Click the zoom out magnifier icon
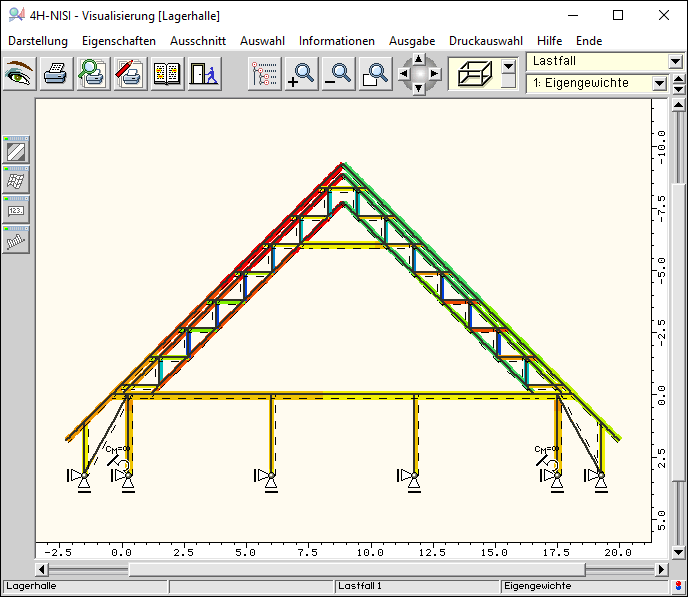Viewport: 688px width, 597px height. point(338,74)
